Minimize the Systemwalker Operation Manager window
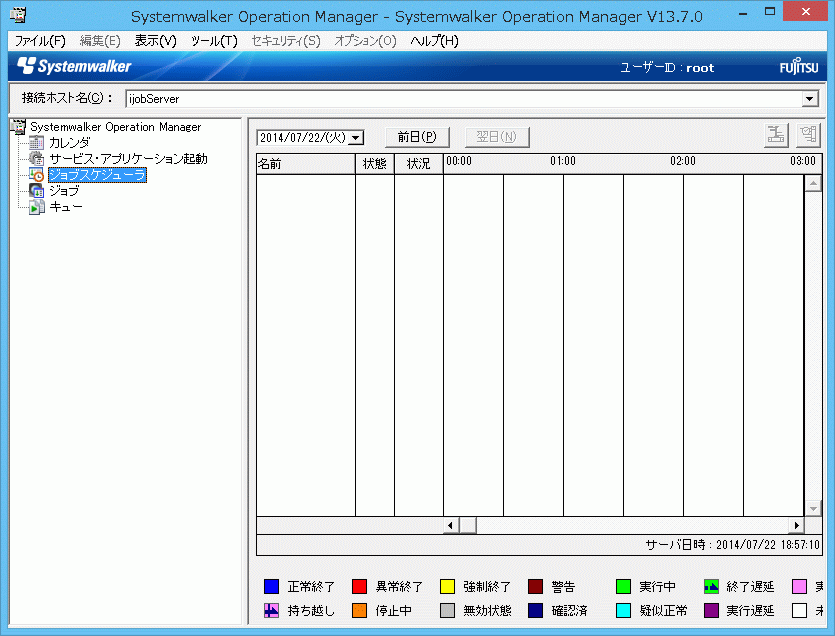 743,12
